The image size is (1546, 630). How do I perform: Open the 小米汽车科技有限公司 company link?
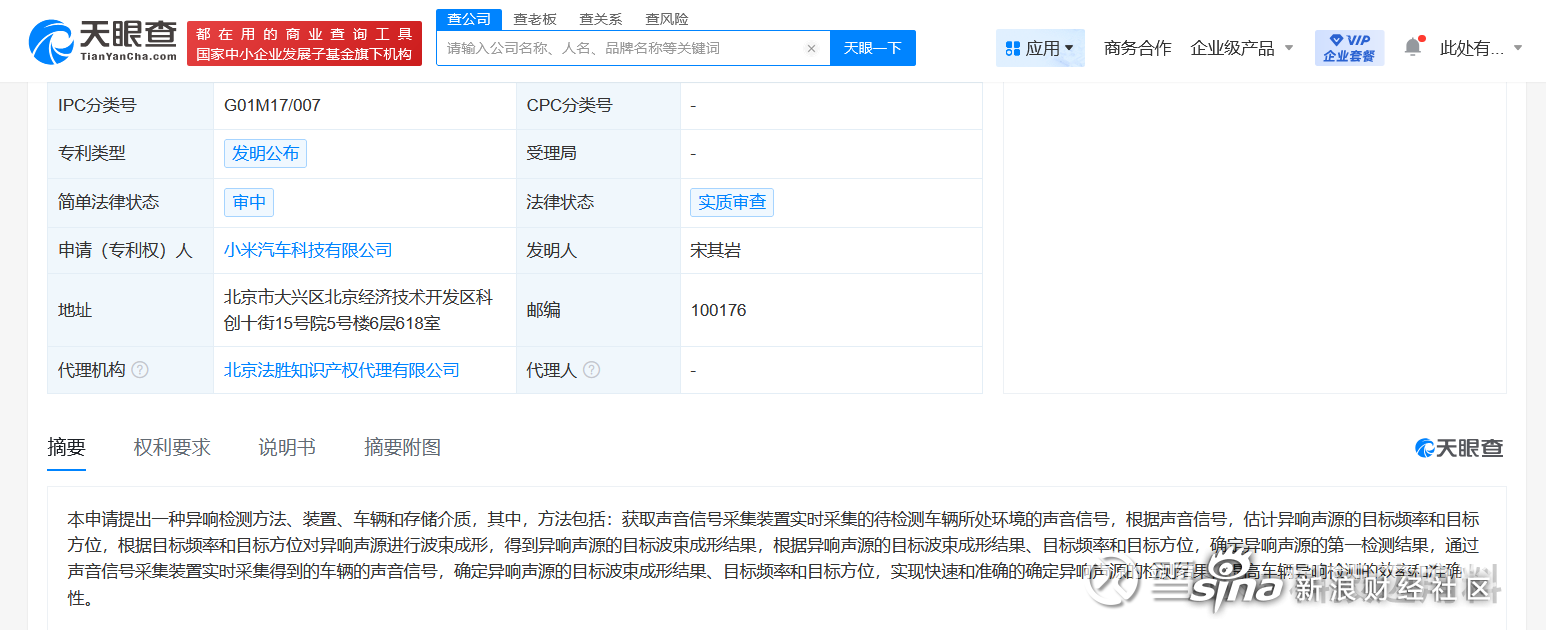(x=308, y=250)
